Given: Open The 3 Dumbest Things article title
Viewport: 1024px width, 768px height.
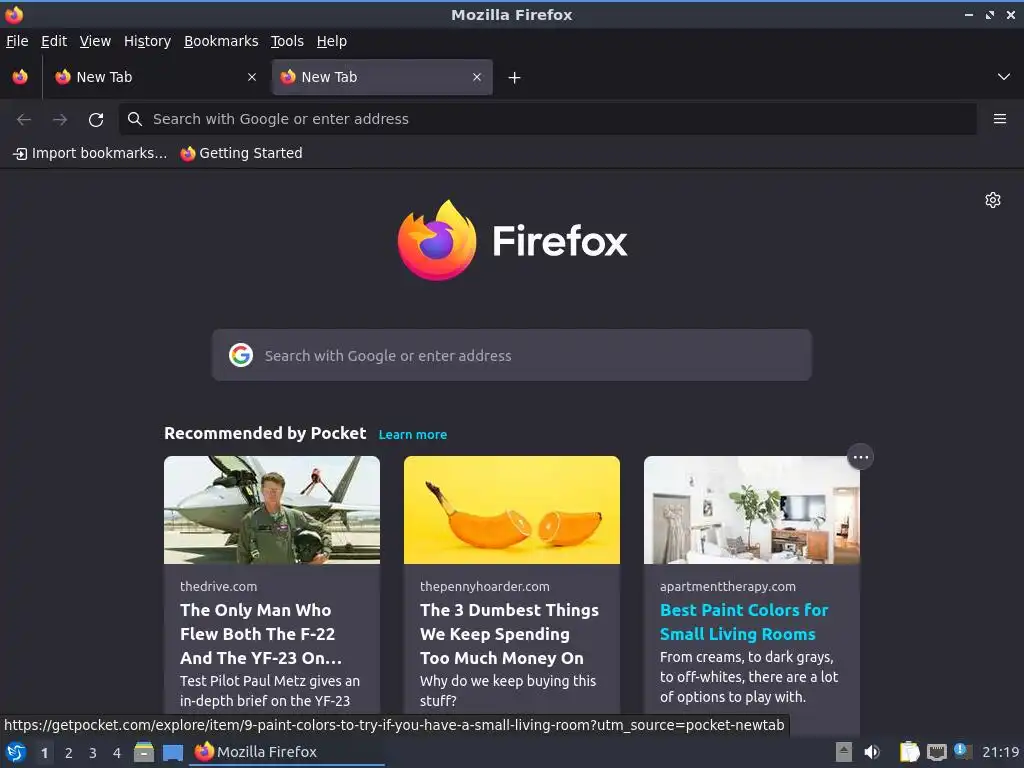Looking at the screenshot, I should 509,634.
